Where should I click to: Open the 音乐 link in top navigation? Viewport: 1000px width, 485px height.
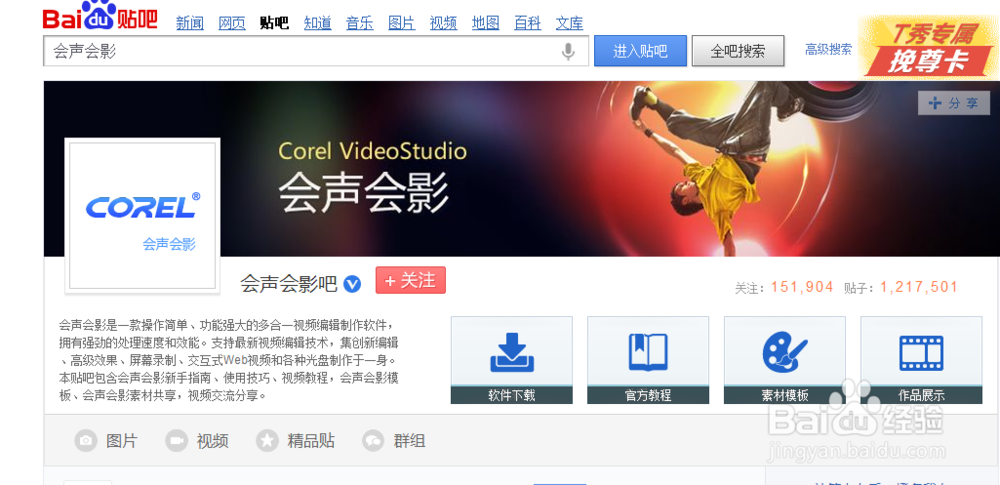click(359, 24)
